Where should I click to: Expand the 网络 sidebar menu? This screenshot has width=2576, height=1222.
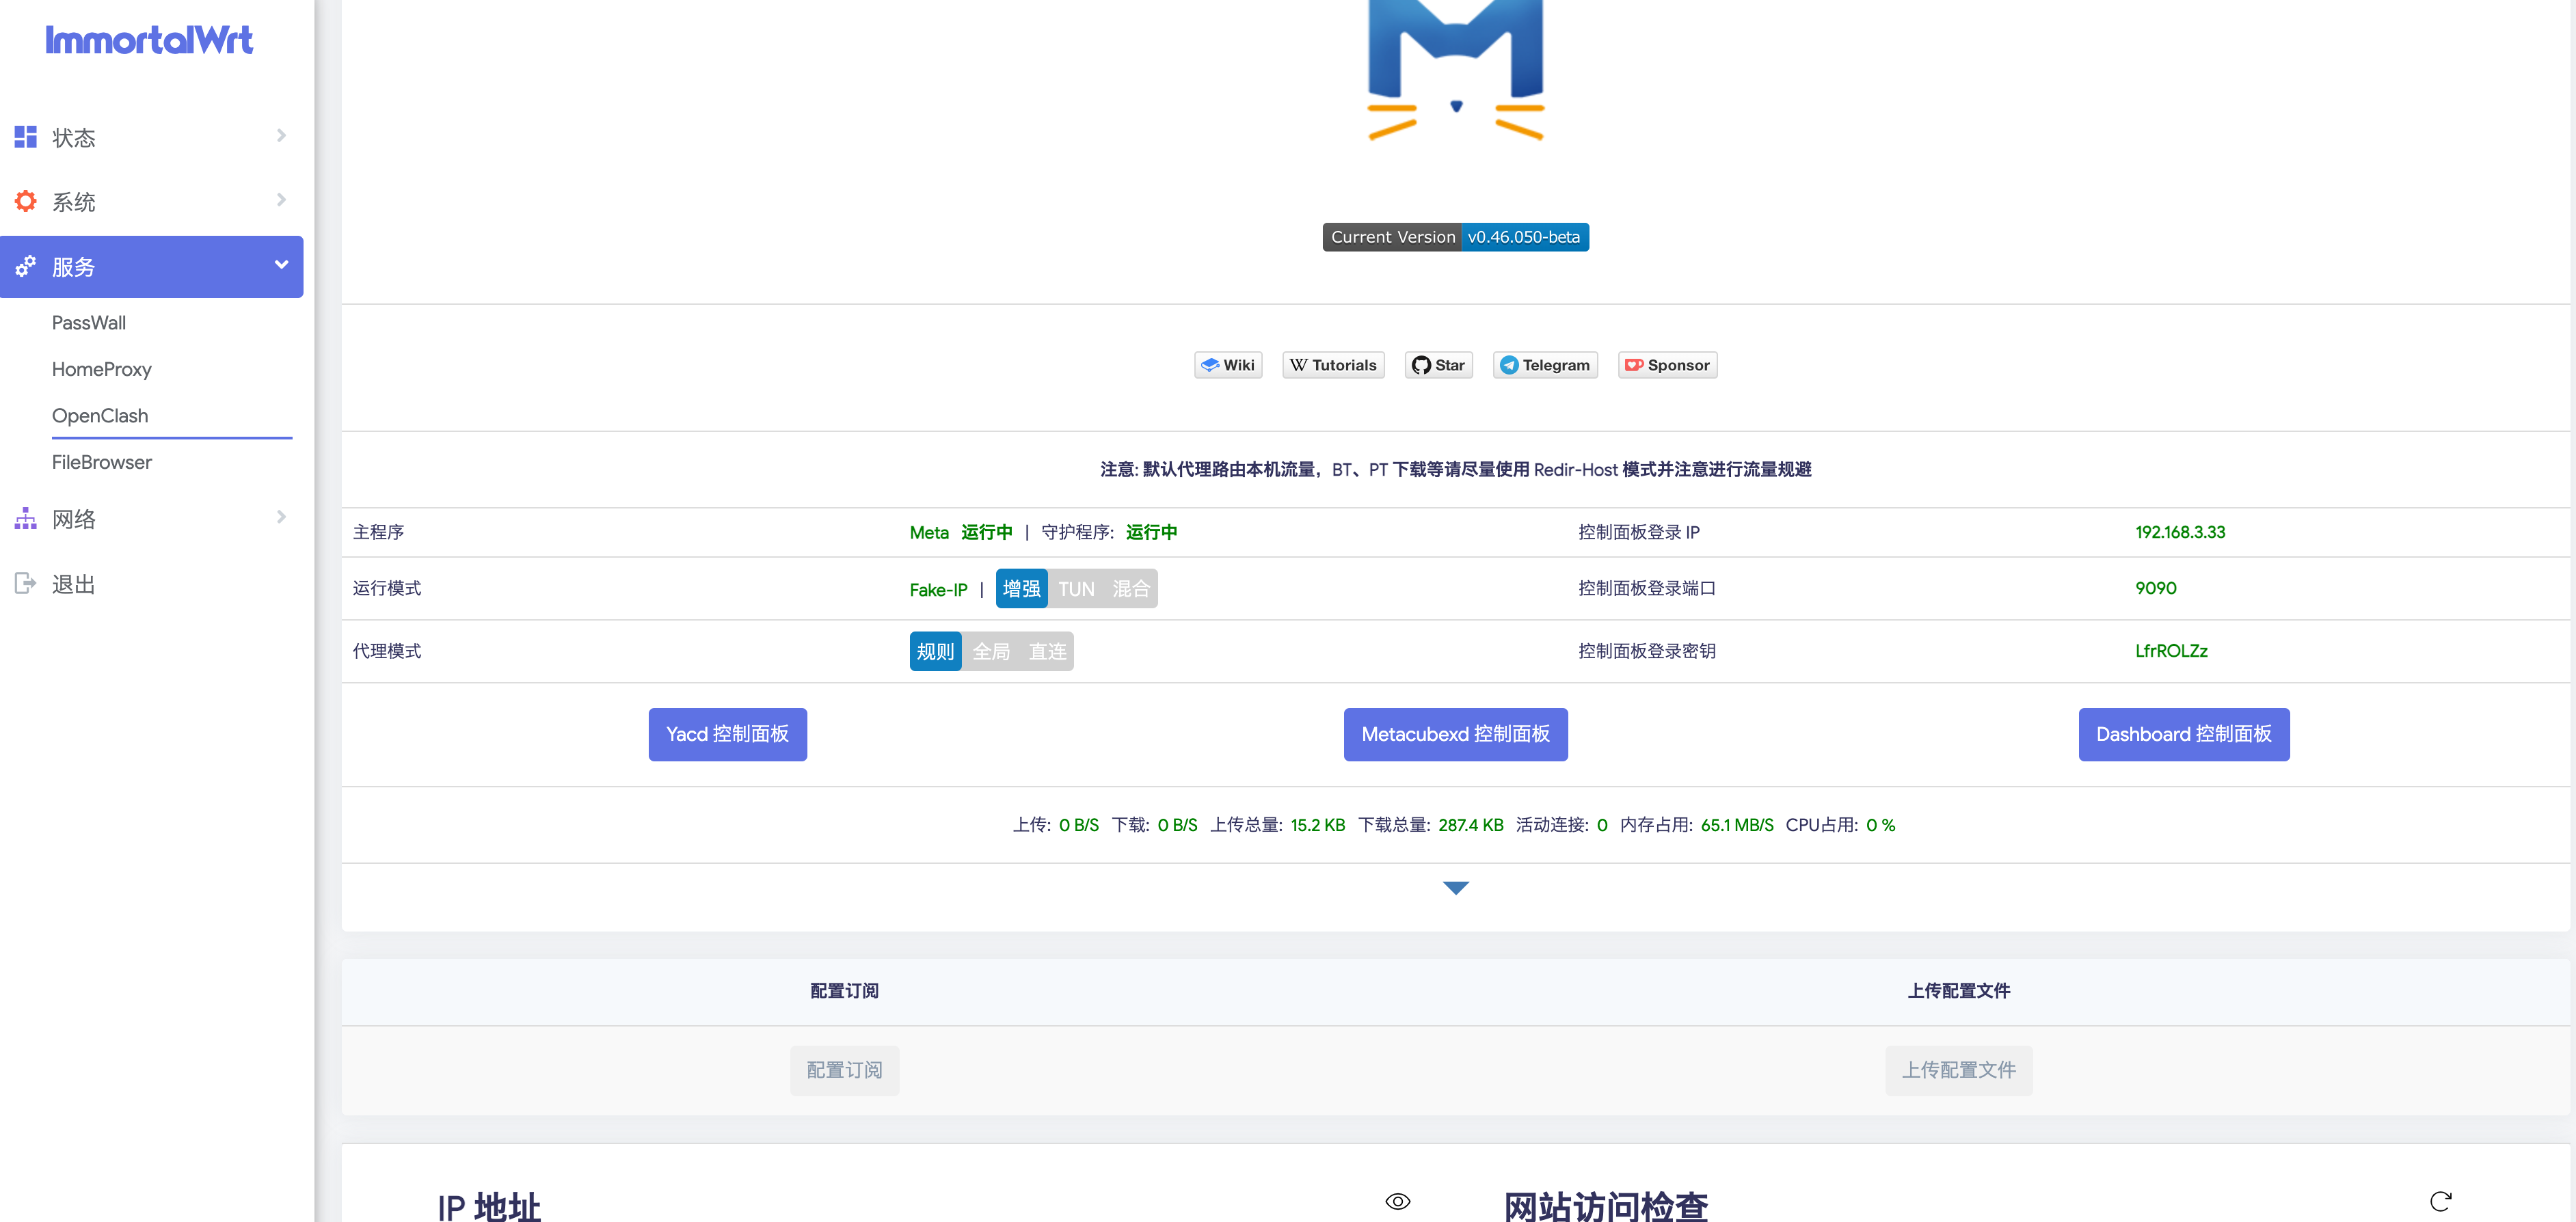[150, 519]
